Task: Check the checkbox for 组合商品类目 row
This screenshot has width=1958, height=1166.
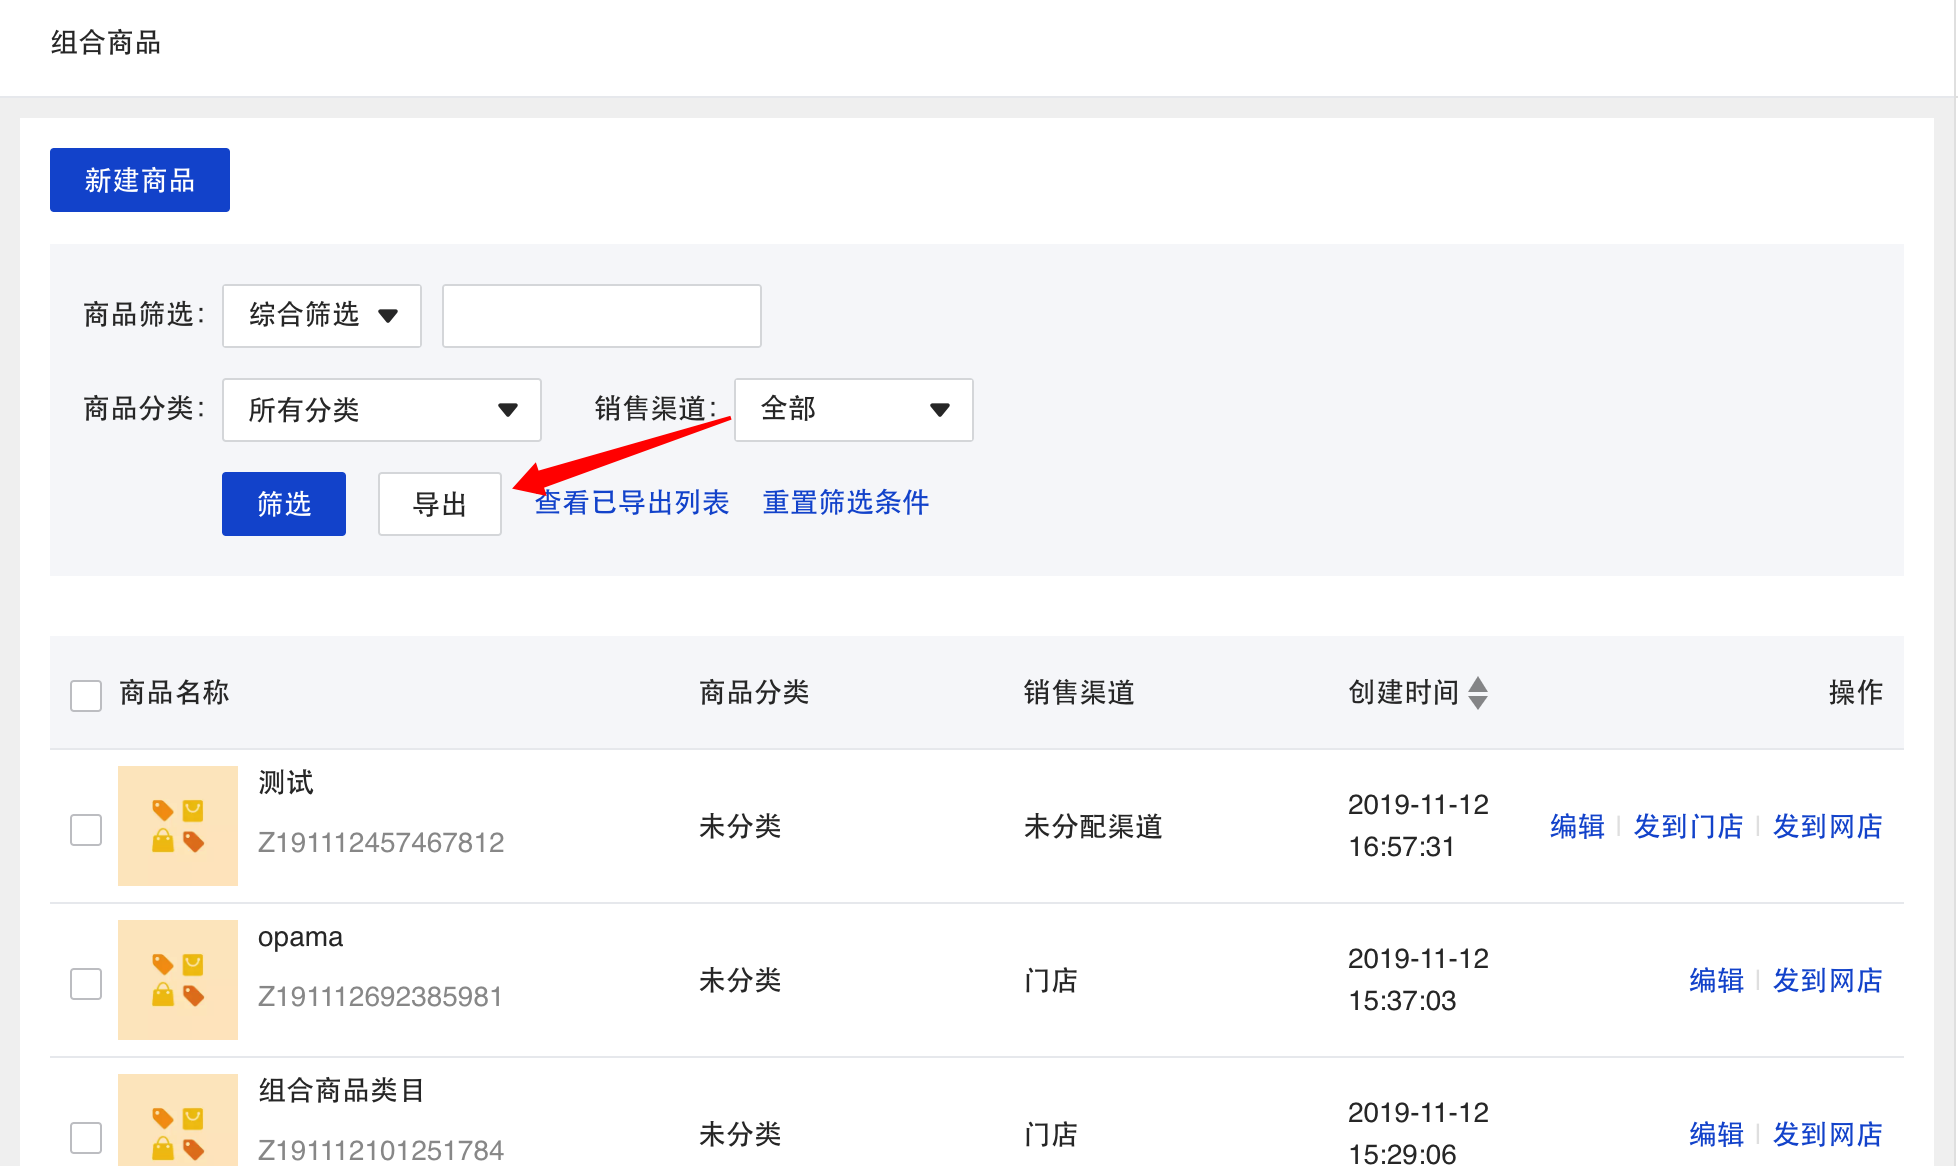Action: (86, 1137)
